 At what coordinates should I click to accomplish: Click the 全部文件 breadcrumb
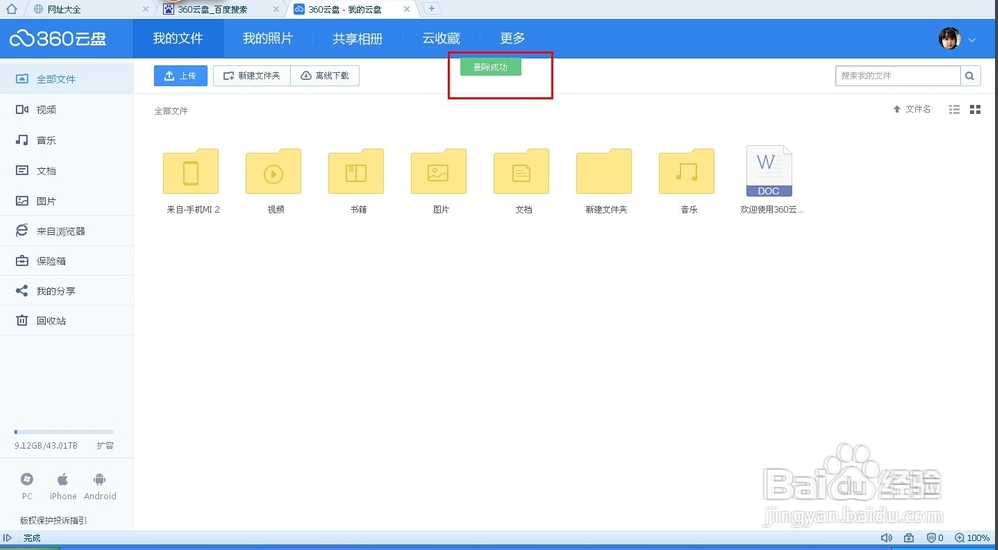(171, 111)
